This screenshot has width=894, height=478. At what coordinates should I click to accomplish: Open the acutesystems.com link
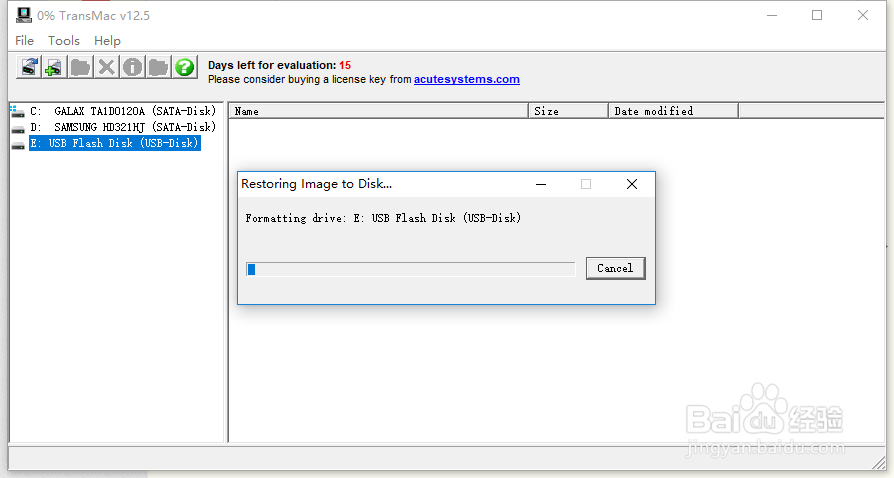pyautogui.click(x=466, y=79)
